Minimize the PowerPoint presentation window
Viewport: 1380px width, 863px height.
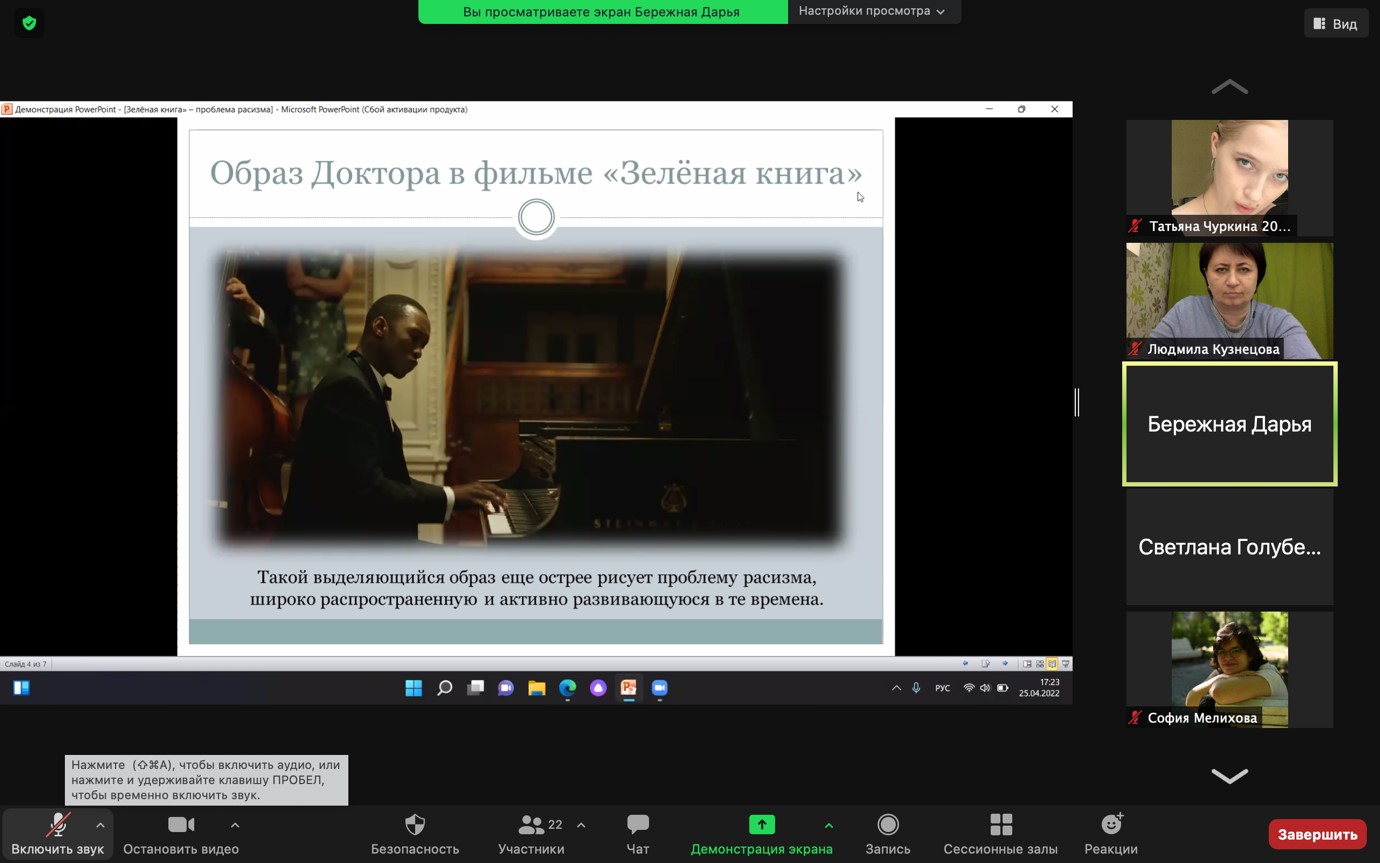(x=989, y=109)
